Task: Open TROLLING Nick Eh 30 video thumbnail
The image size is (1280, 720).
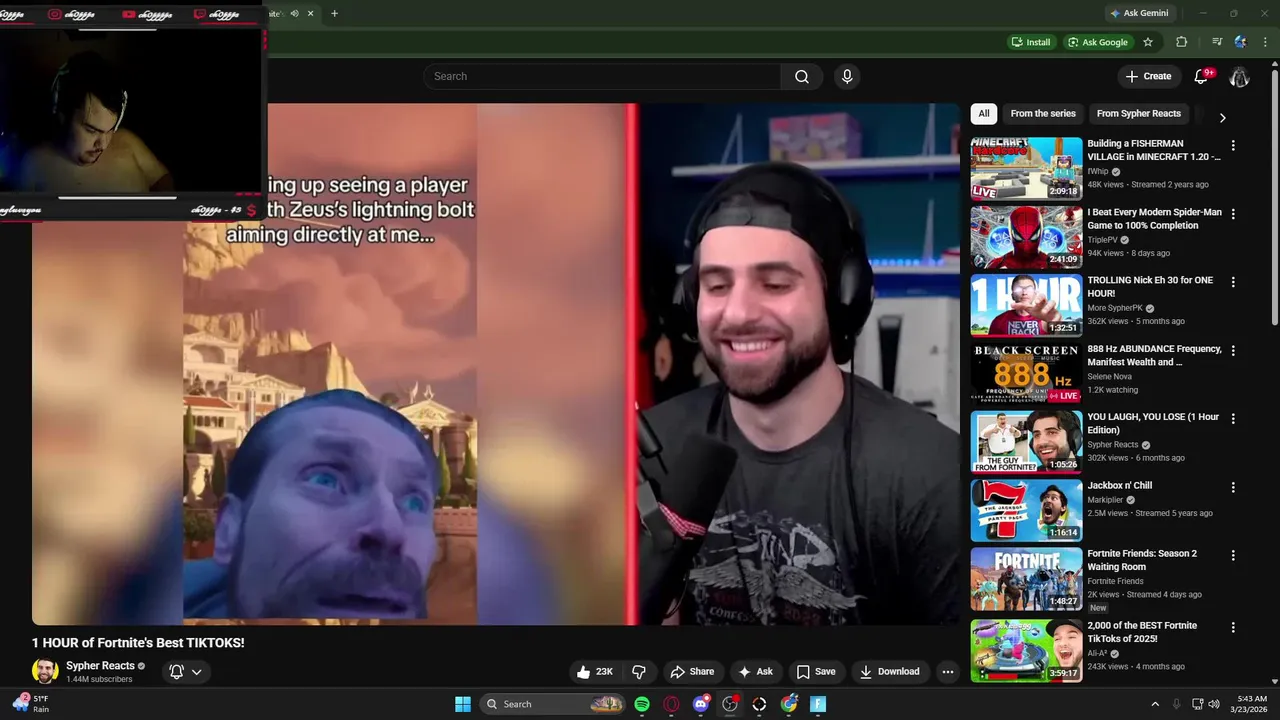Action: coord(1026,306)
